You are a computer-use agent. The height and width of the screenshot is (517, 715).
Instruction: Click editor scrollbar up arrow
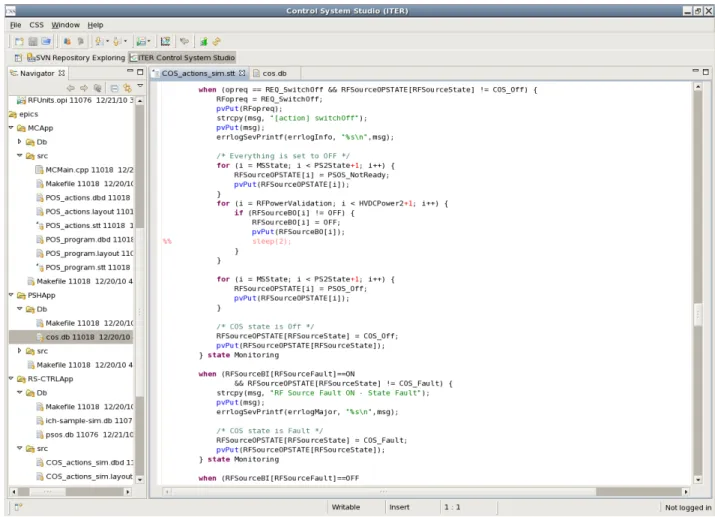click(698, 87)
